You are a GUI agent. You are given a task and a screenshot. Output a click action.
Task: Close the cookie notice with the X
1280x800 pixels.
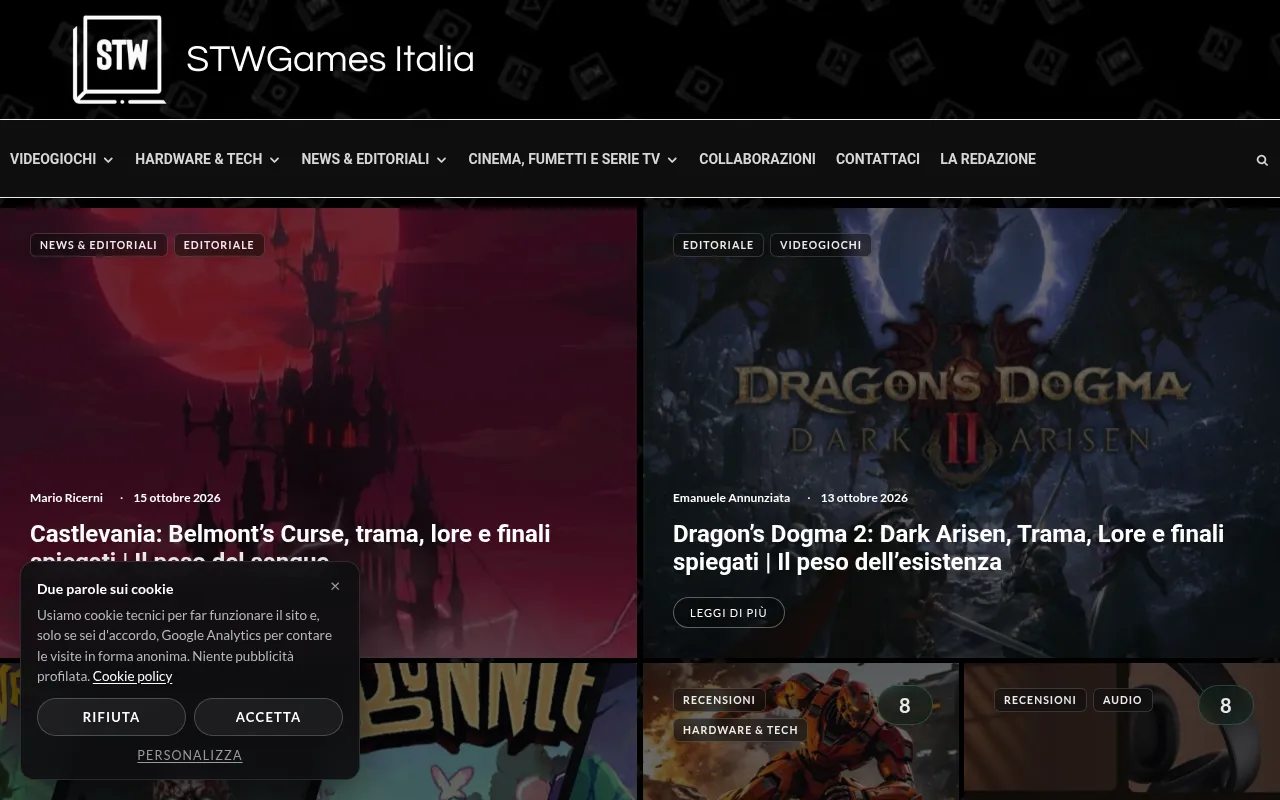(x=335, y=586)
